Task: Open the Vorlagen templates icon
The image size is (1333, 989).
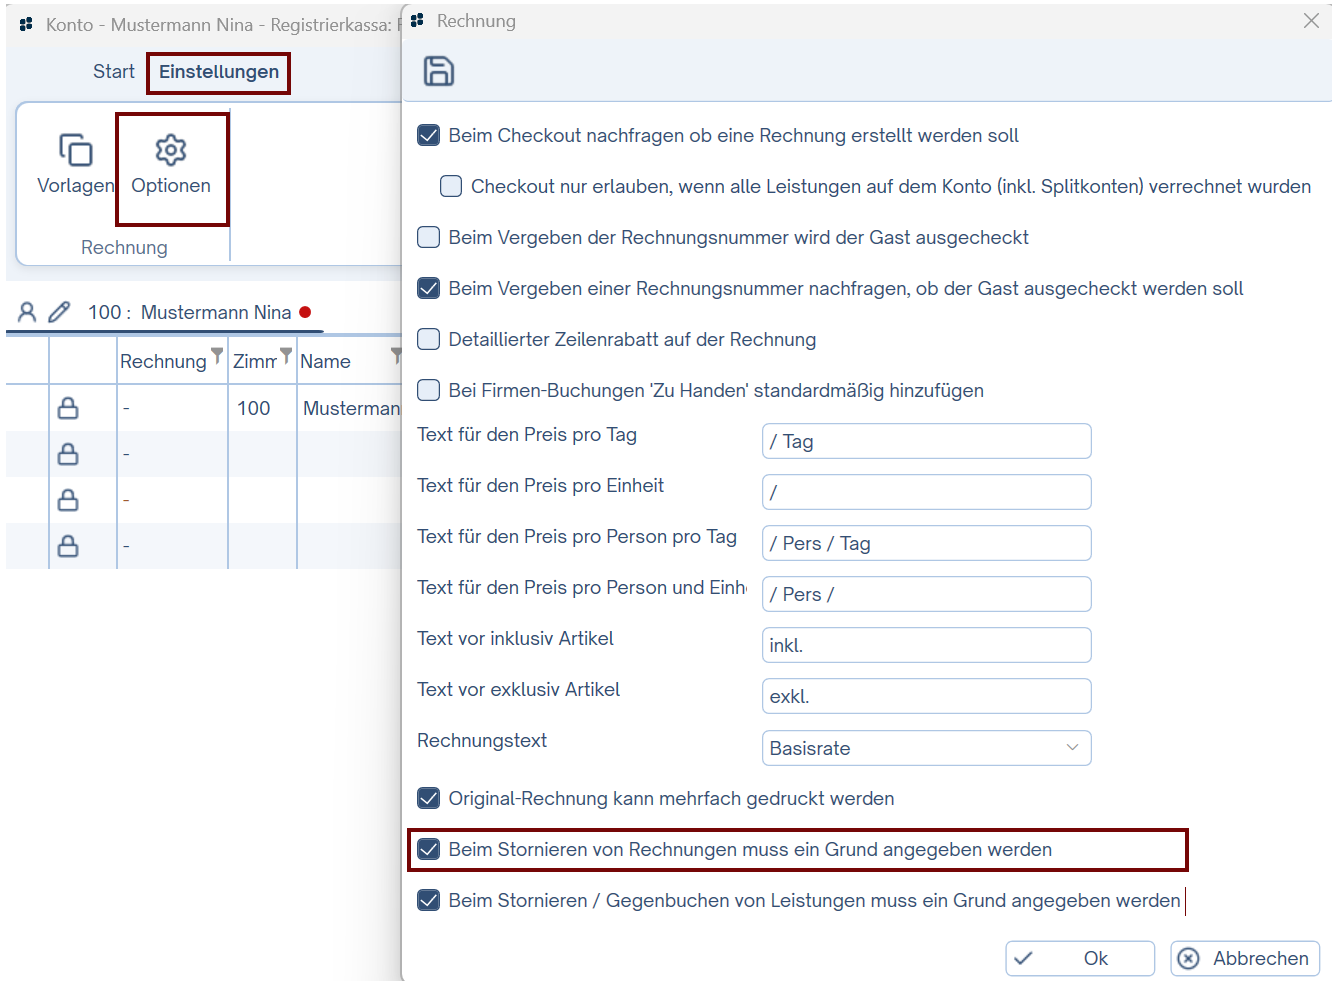Action: coord(75,150)
